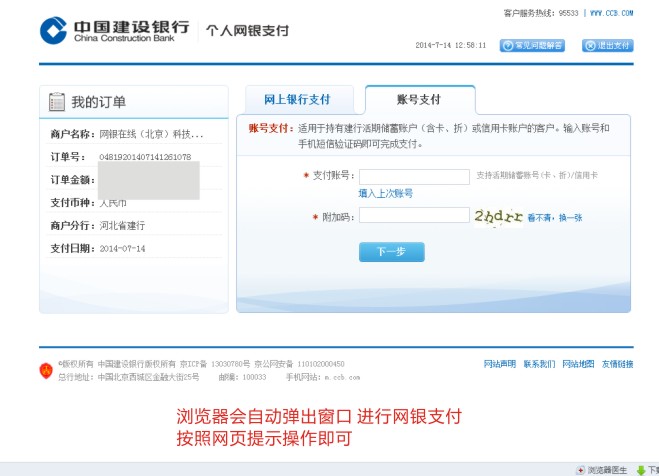Switch to the 网上银行支付 tab
The image size is (659, 476).
tap(296, 100)
